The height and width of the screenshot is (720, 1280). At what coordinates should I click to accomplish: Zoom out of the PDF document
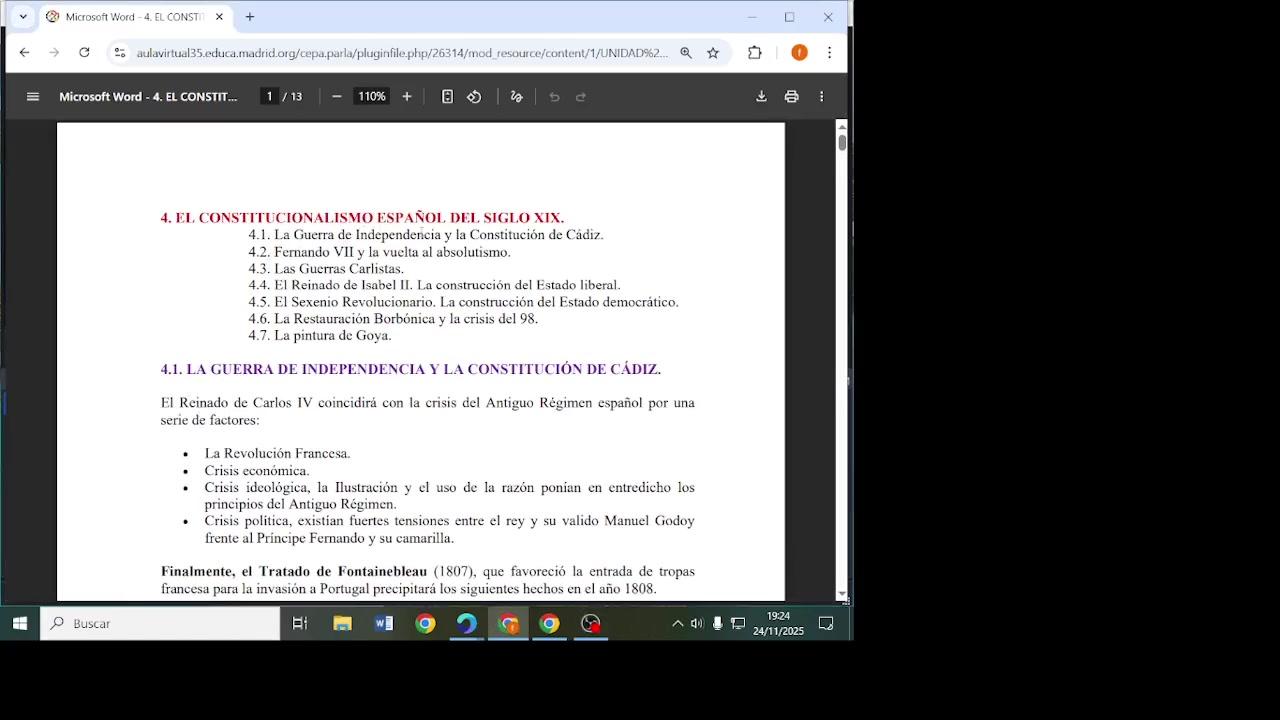tap(337, 97)
